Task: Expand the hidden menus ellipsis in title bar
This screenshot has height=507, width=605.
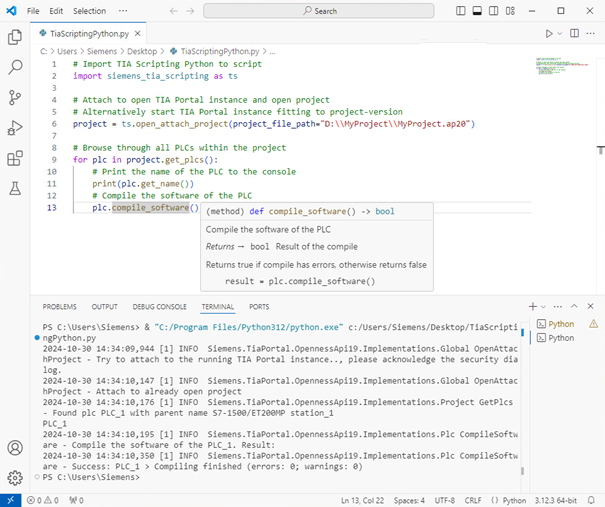Action: click(123, 11)
